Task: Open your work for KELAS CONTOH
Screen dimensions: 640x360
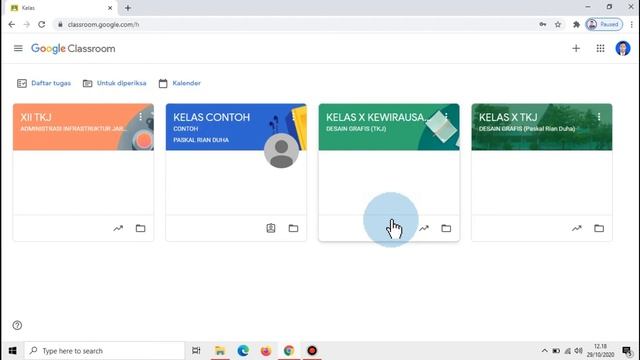Action: coord(271,228)
